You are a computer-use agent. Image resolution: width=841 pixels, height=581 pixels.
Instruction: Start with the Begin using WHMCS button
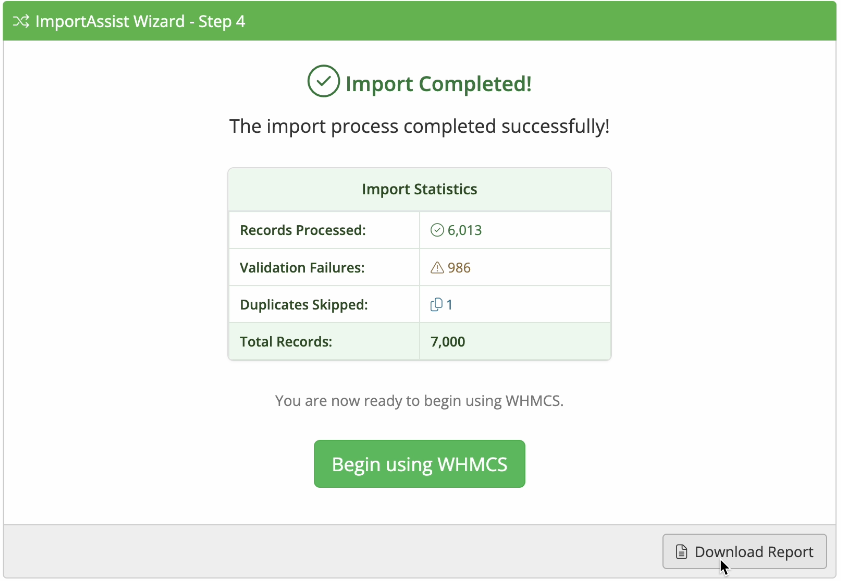coord(419,464)
